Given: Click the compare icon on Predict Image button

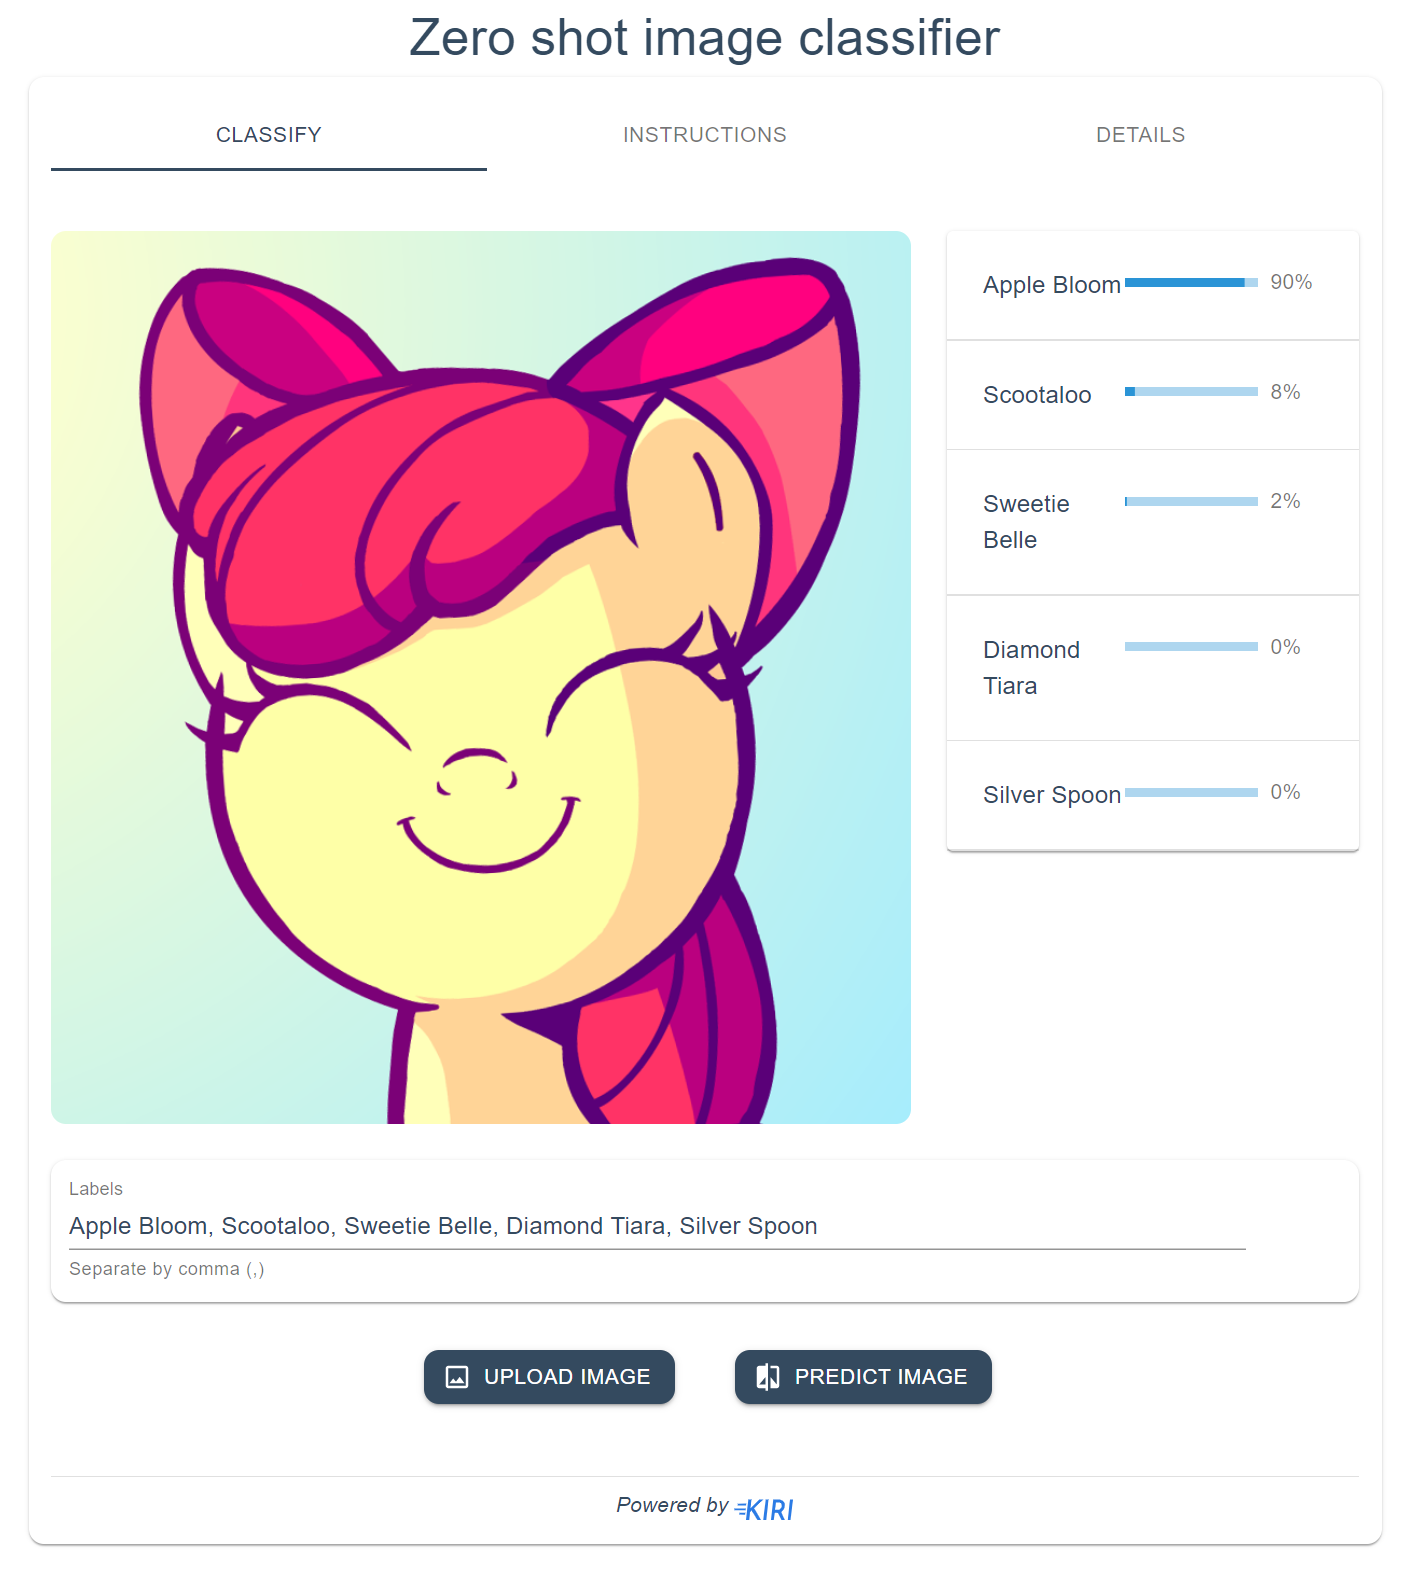Looking at the screenshot, I should (768, 1377).
